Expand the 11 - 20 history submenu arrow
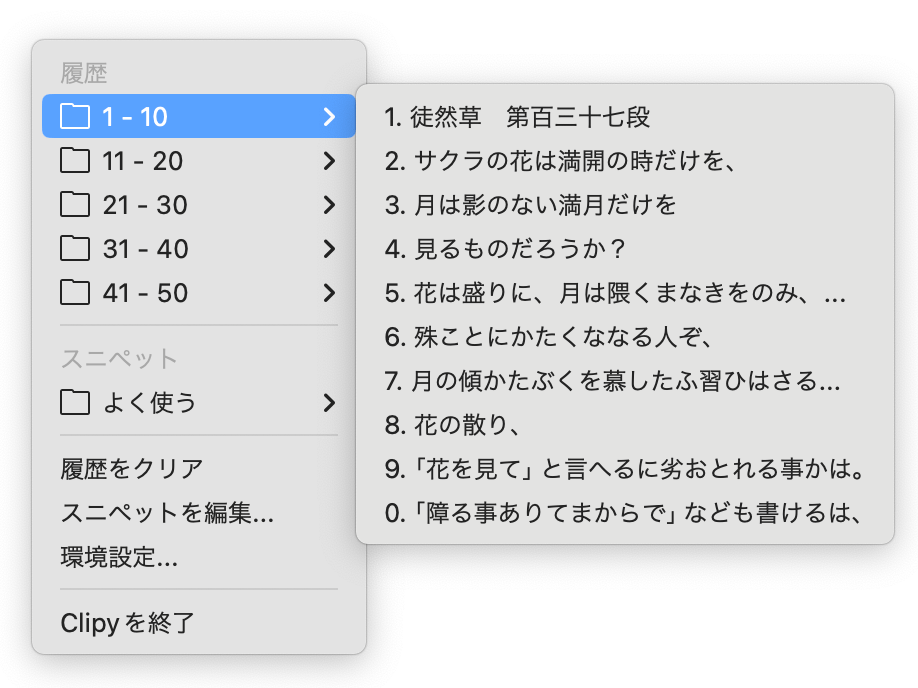 click(x=329, y=161)
